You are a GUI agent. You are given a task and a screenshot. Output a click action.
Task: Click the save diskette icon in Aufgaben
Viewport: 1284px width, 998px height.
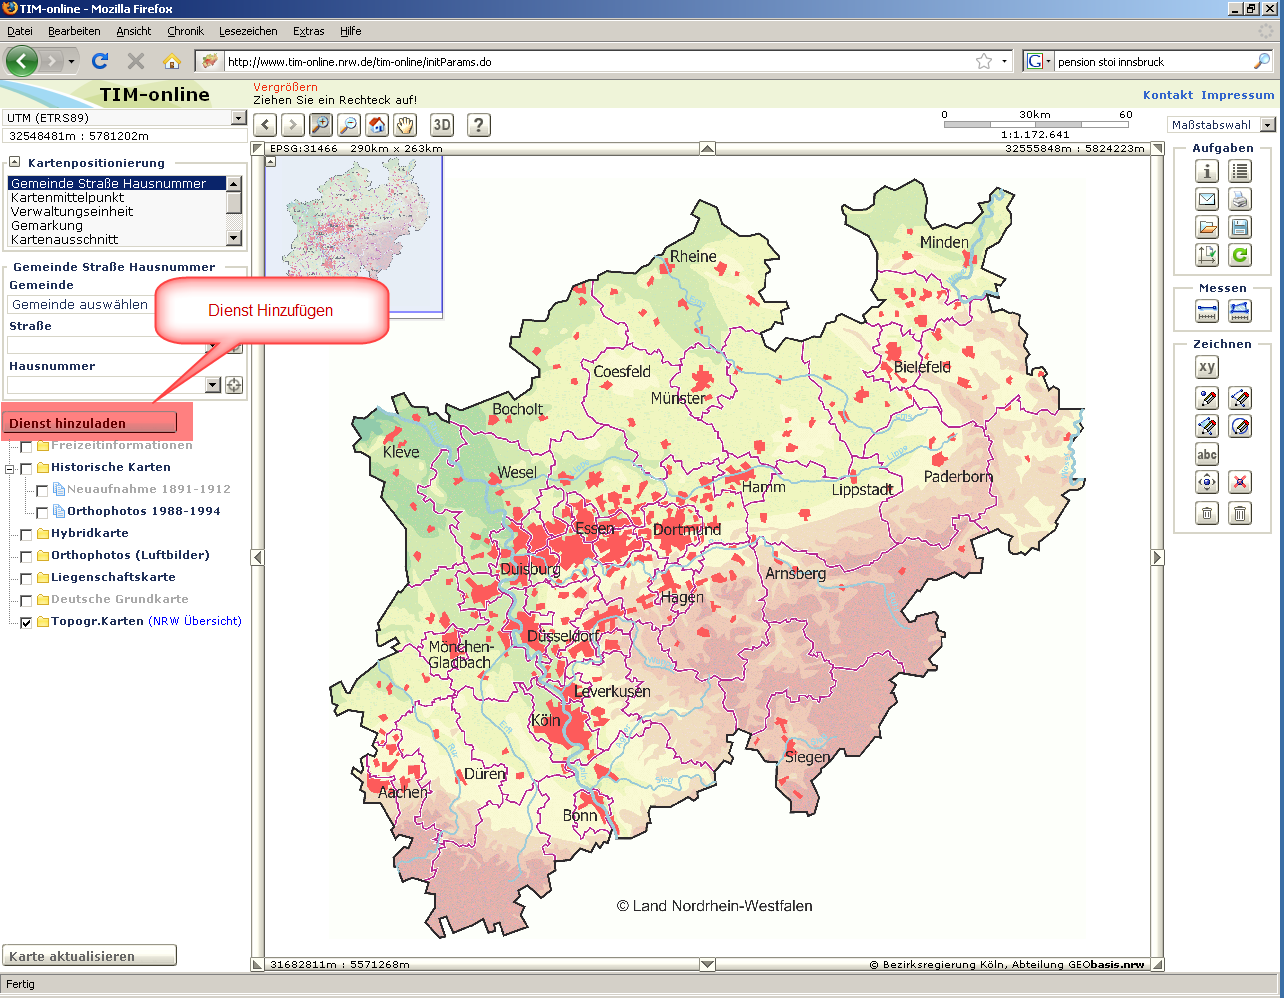[1240, 227]
